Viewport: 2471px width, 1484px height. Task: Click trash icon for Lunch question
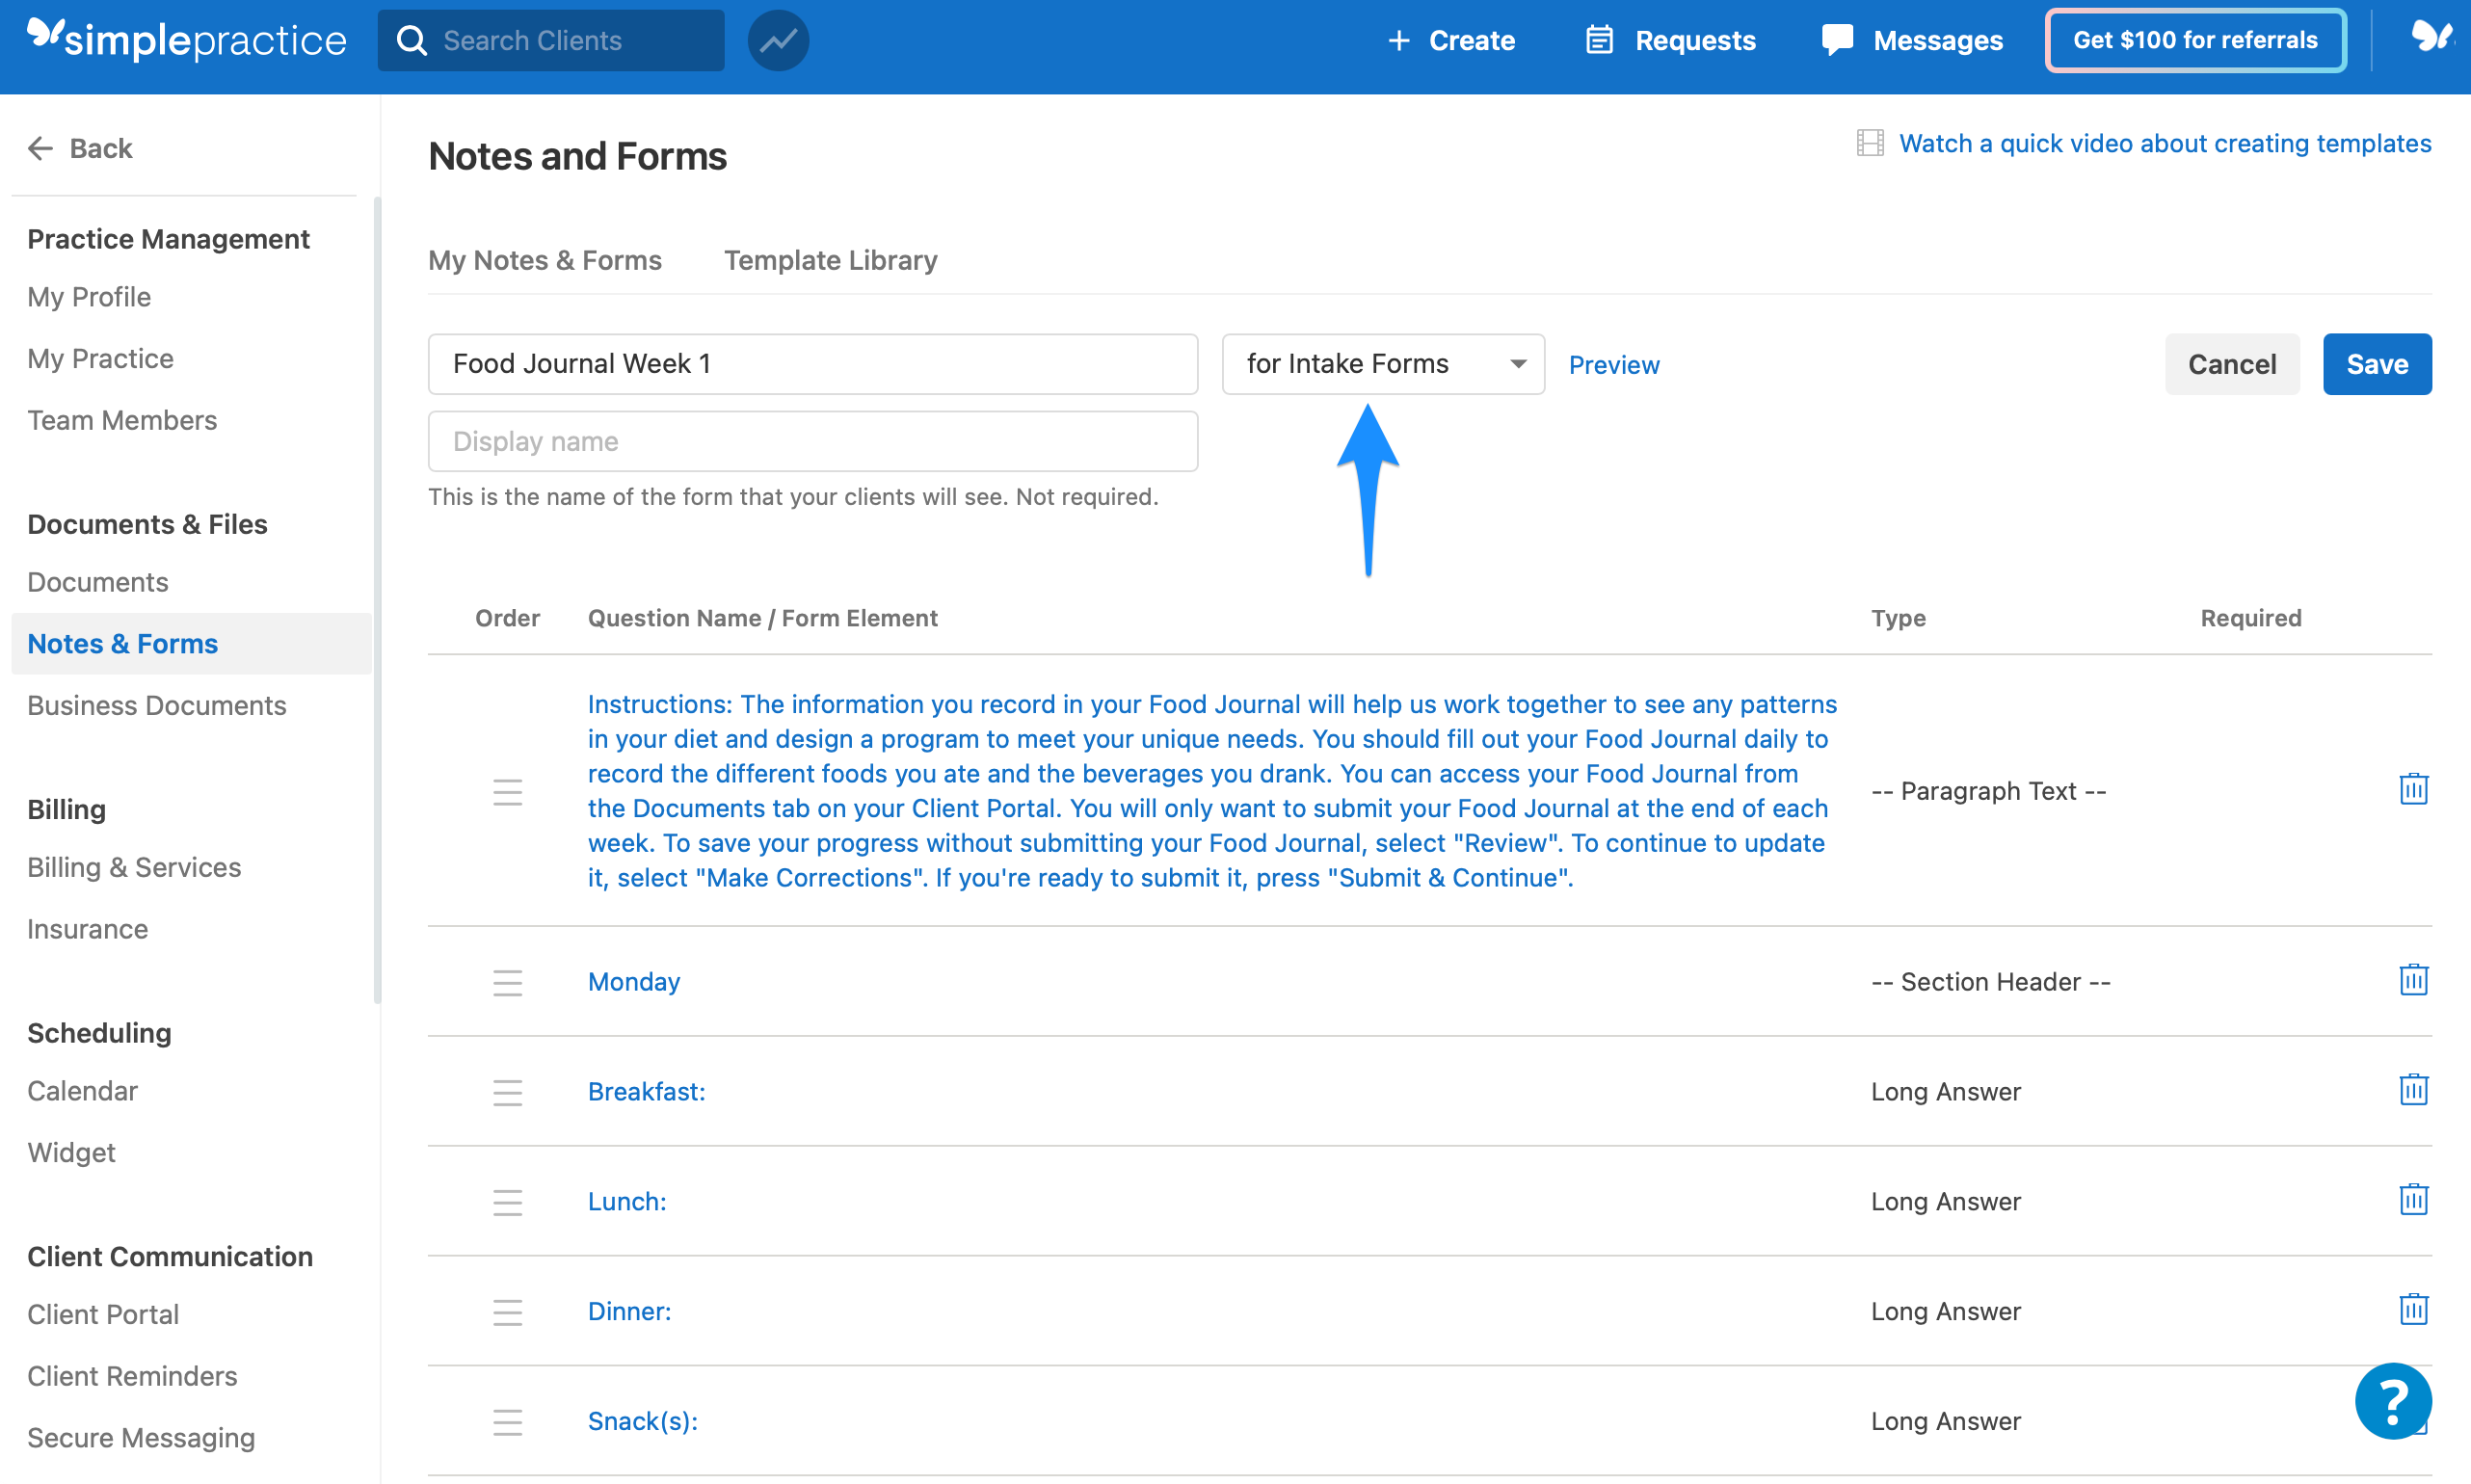(x=2413, y=1200)
